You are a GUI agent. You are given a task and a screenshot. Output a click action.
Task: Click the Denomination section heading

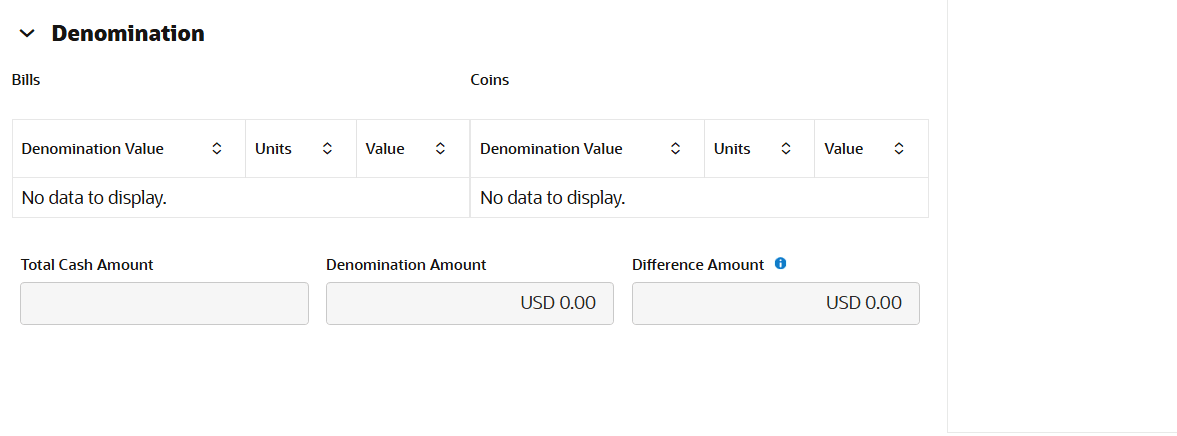(x=128, y=34)
